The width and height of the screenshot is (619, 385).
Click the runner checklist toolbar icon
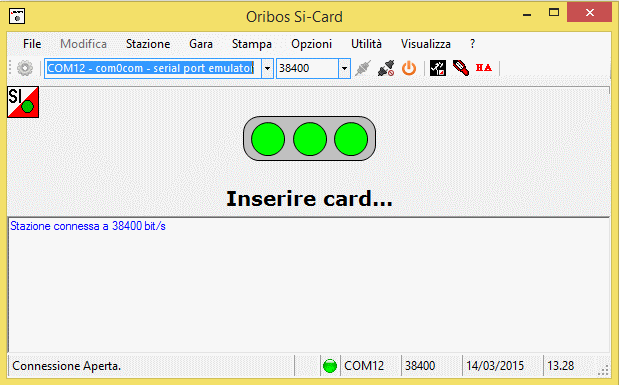tap(438, 68)
